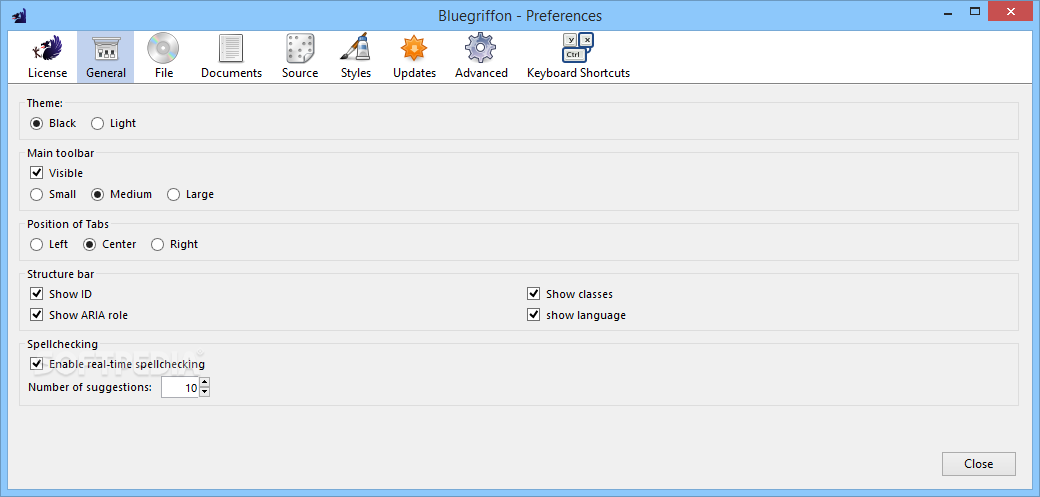Switch to the File tab label
The width and height of the screenshot is (1040, 497).
(164, 73)
